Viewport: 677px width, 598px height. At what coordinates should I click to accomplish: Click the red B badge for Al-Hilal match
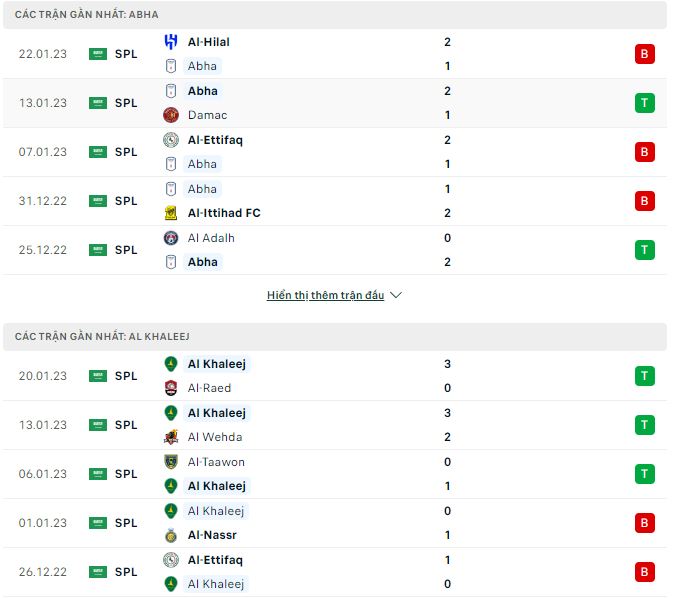point(644,54)
